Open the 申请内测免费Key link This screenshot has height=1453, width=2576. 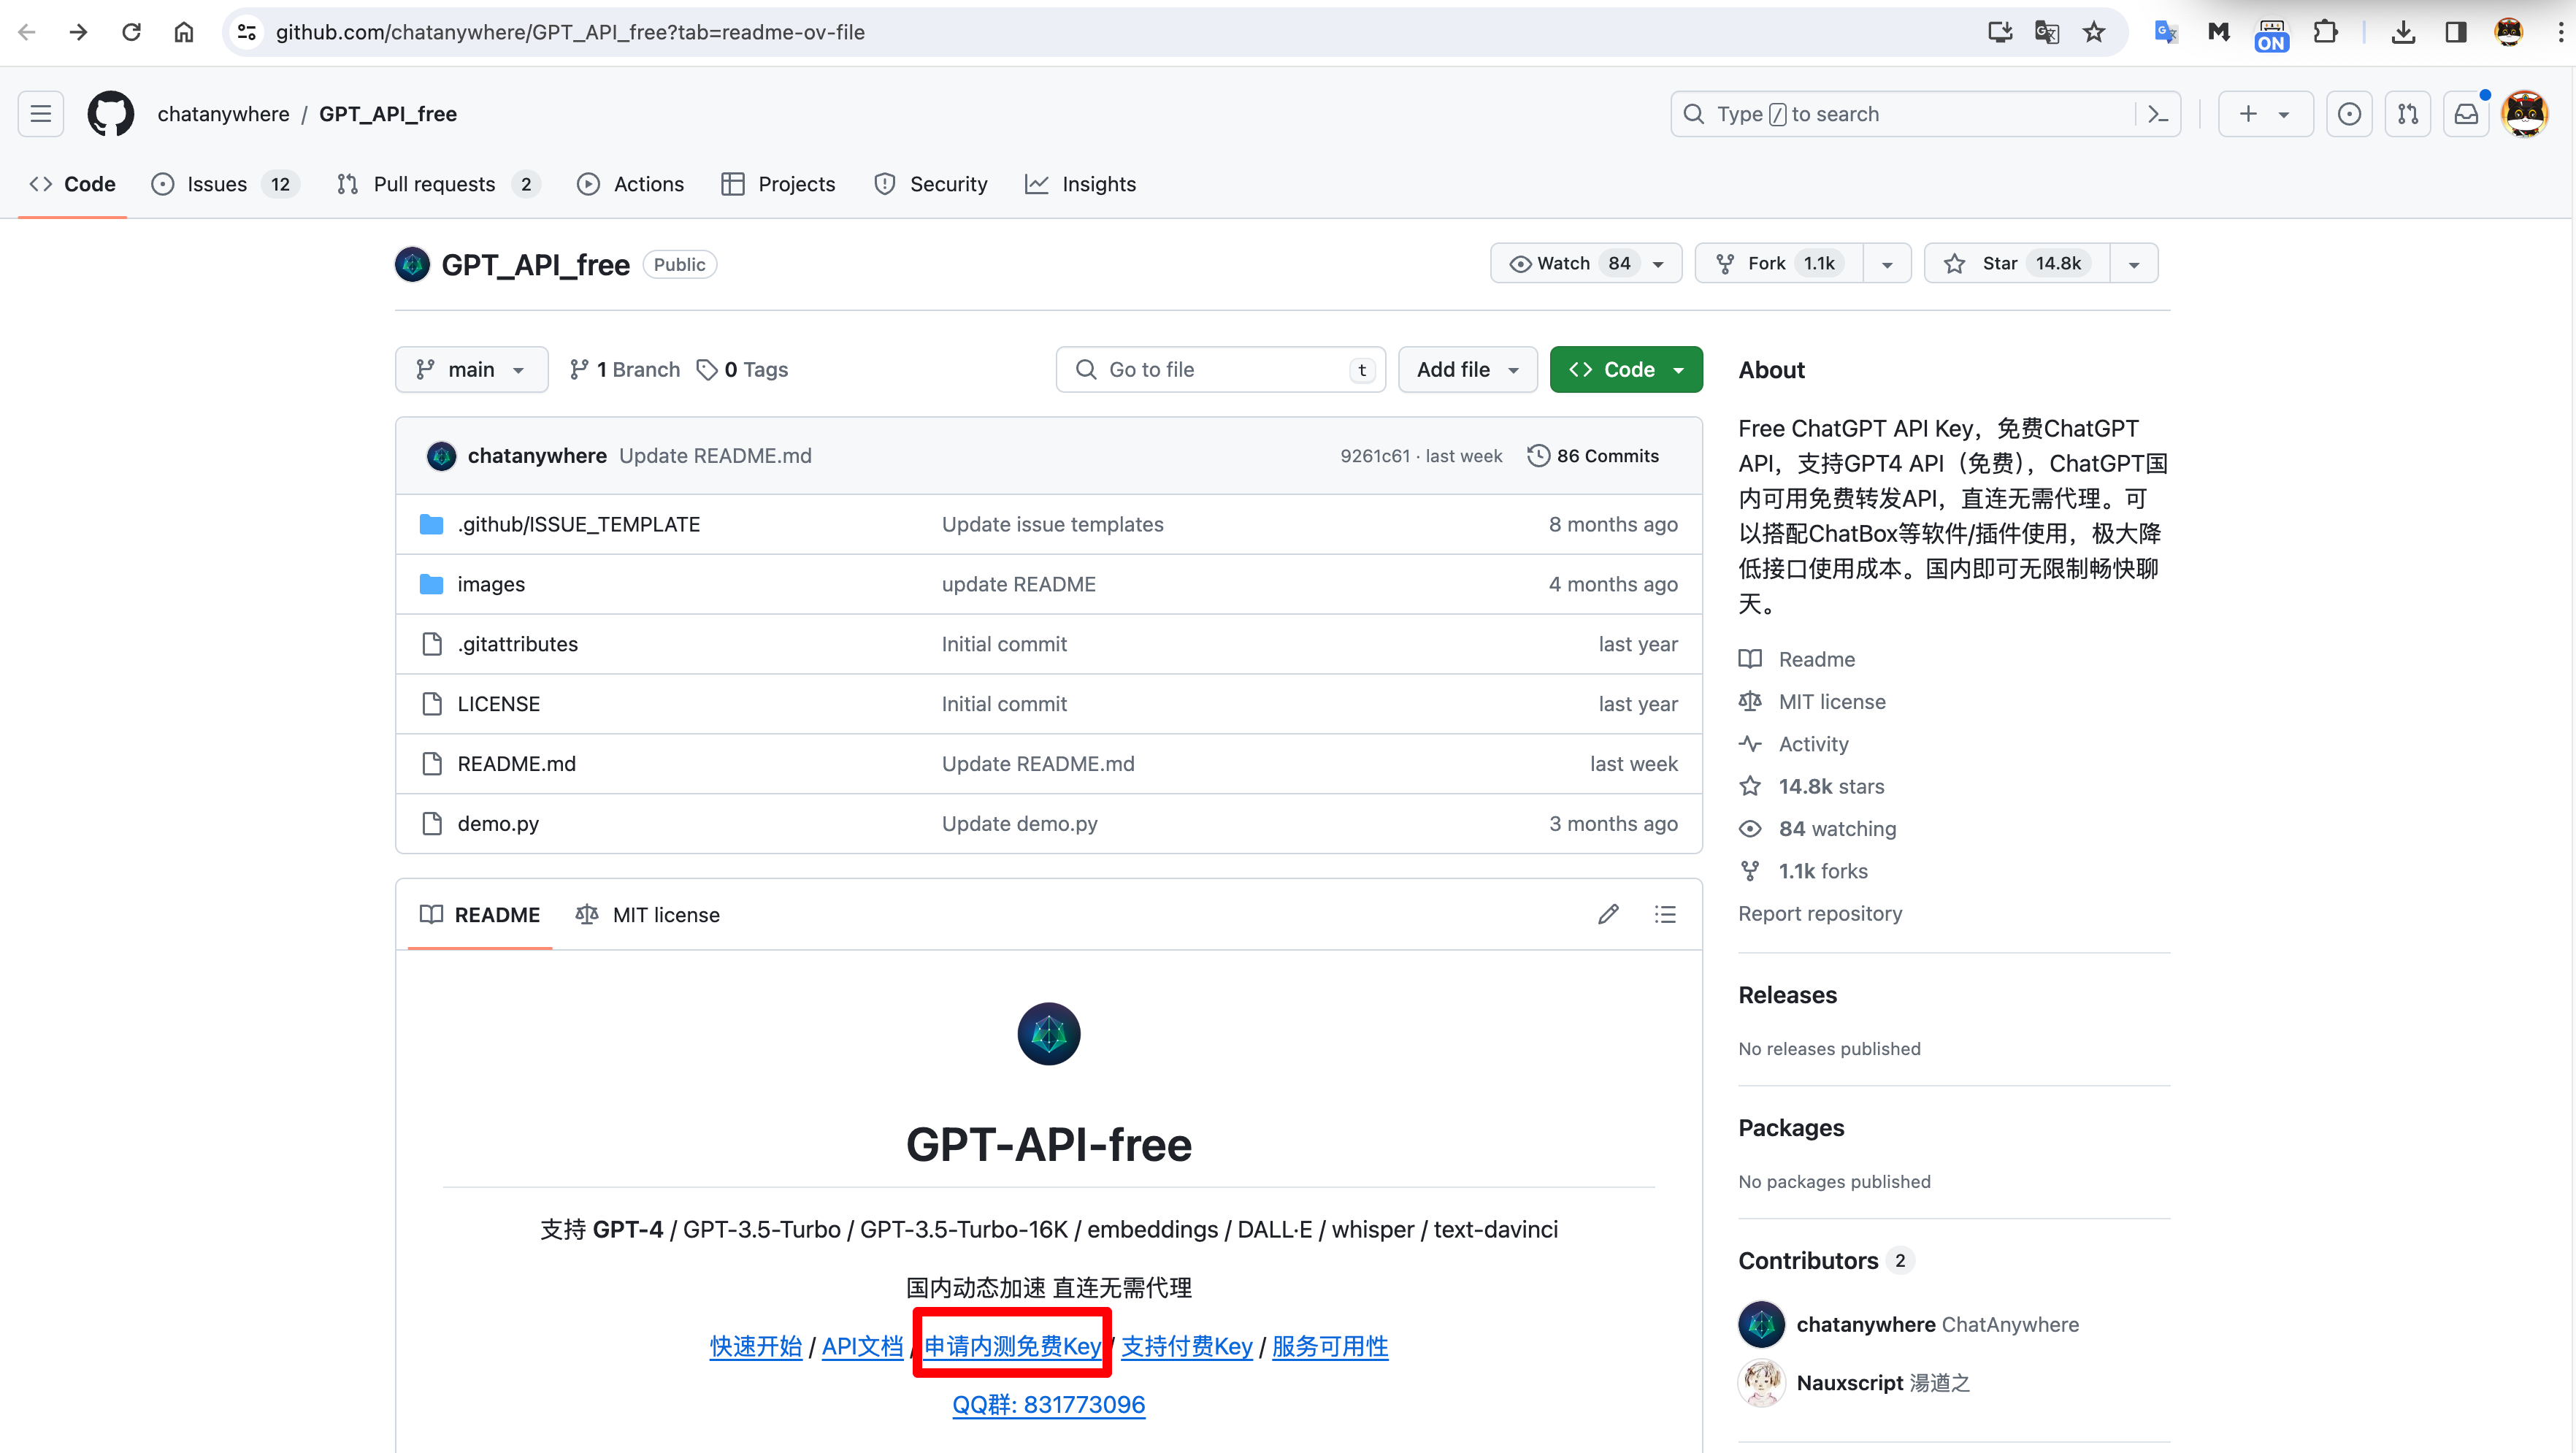(x=1012, y=1346)
